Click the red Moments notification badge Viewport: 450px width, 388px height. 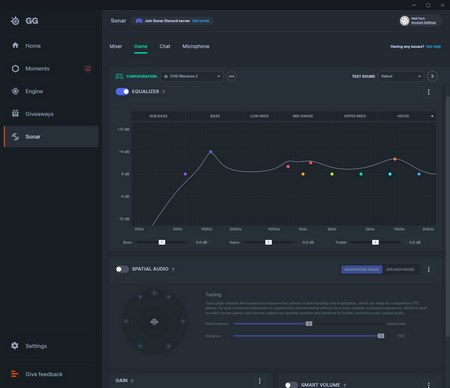[x=88, y=69]
